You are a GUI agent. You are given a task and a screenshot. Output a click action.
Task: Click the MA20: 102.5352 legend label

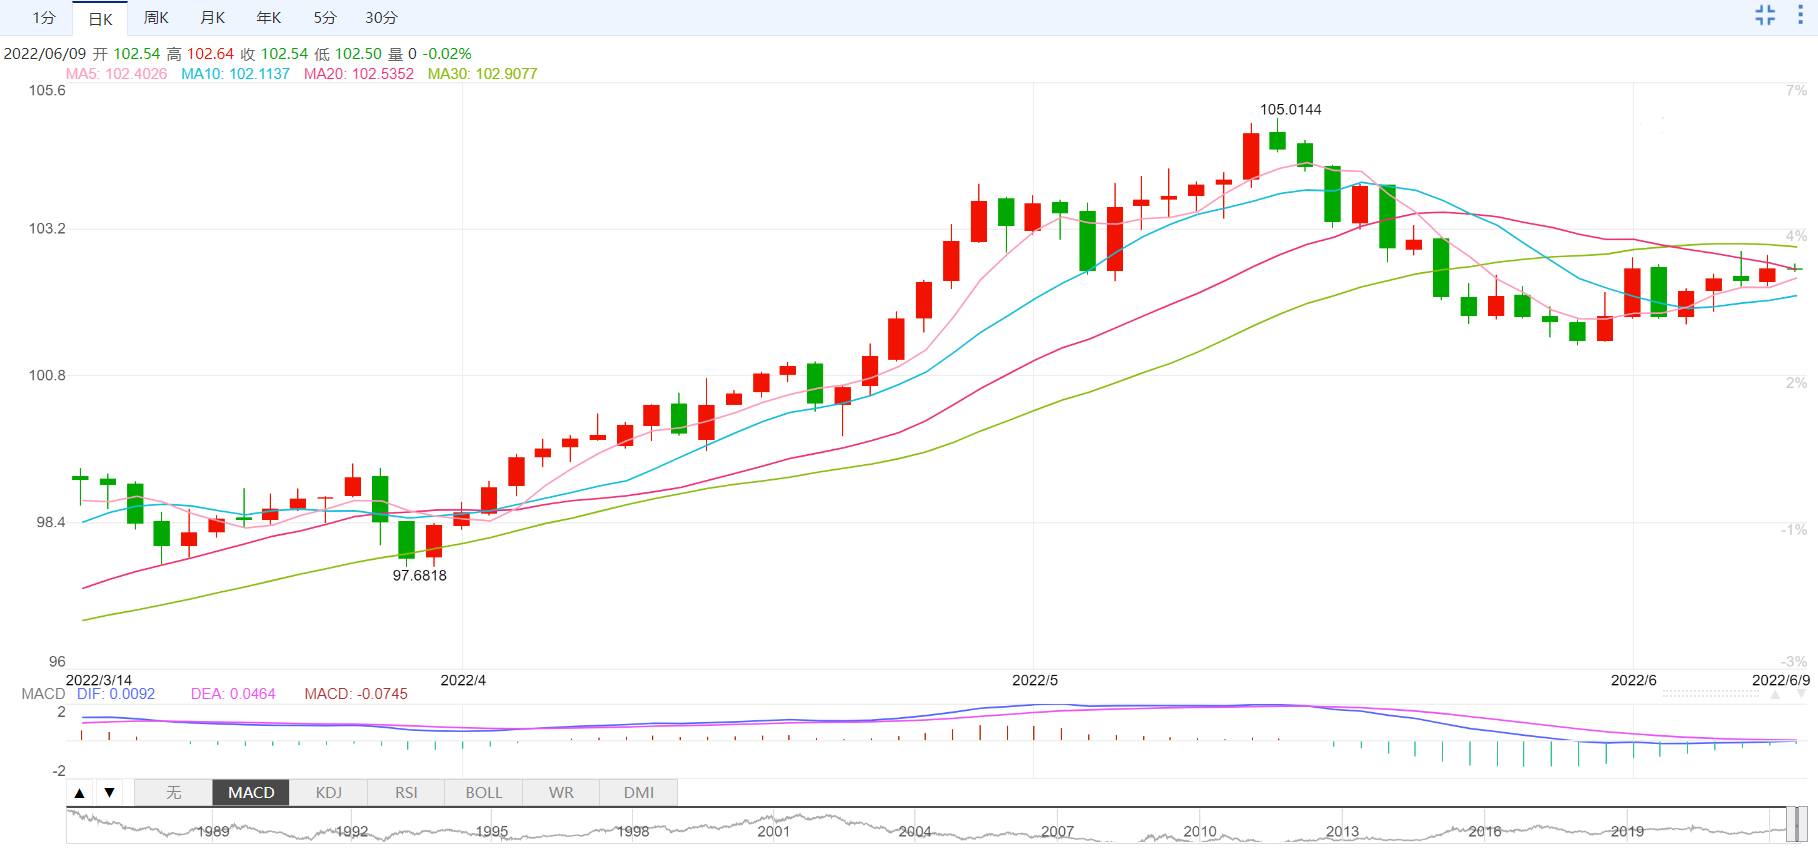pyautogui.click(x=358, y=74)
